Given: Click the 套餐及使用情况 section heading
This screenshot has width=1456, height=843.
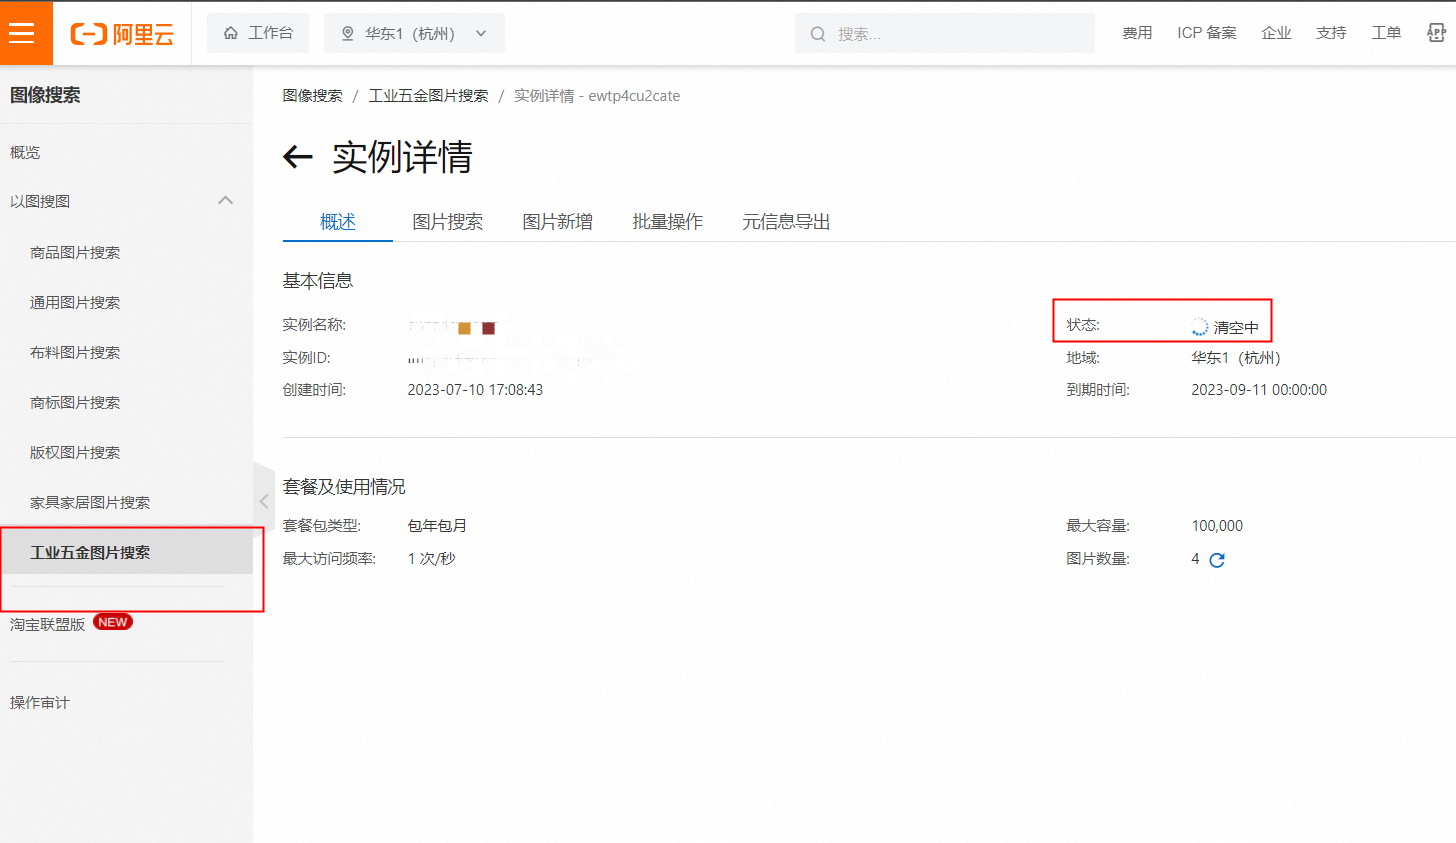Looking at the screenshot, I should coord(344,487).
